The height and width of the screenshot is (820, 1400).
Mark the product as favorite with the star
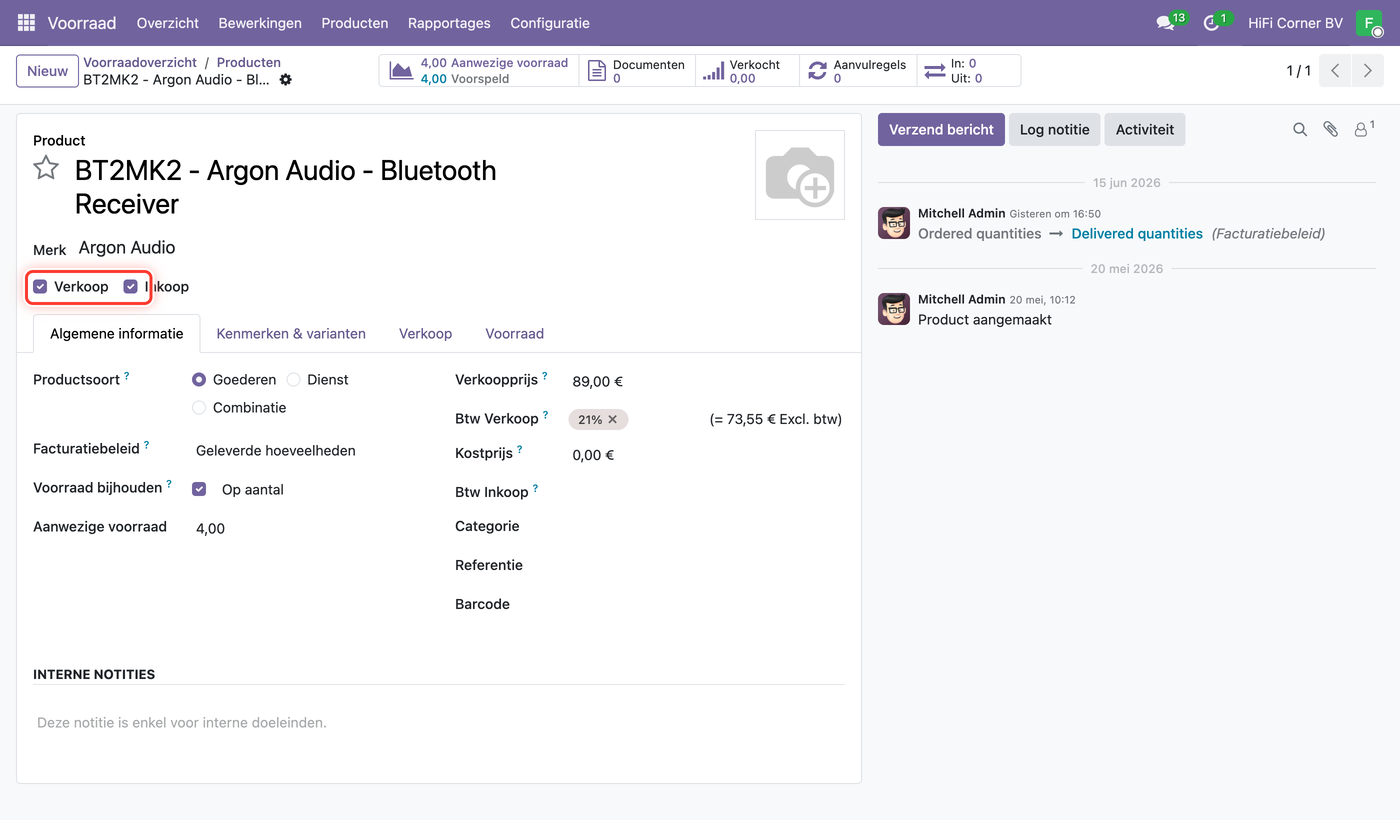tap(46, 168)
